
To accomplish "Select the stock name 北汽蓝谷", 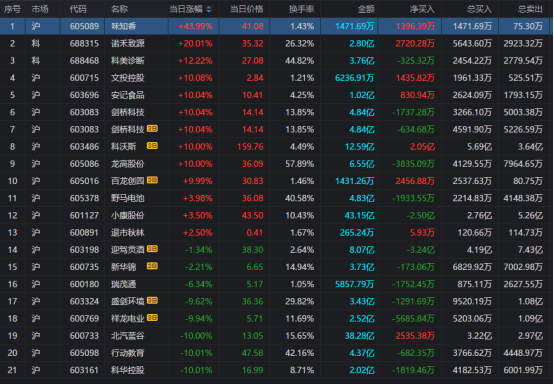I will tap(128, 336).
